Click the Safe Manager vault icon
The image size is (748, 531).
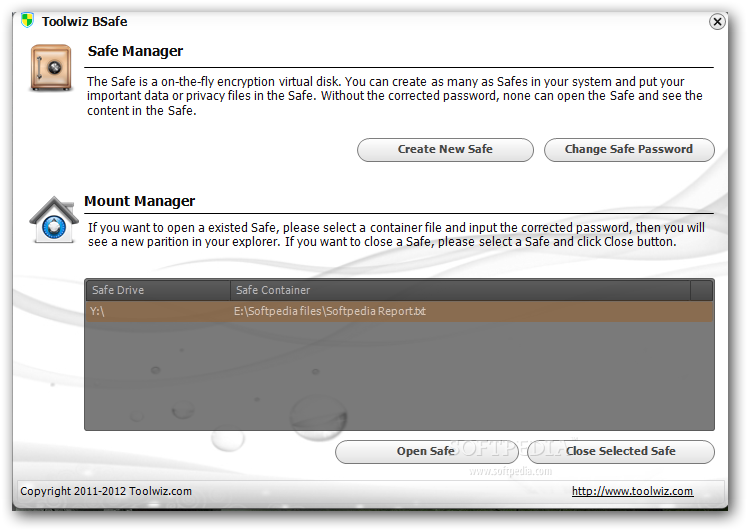[x=51, y=67]
